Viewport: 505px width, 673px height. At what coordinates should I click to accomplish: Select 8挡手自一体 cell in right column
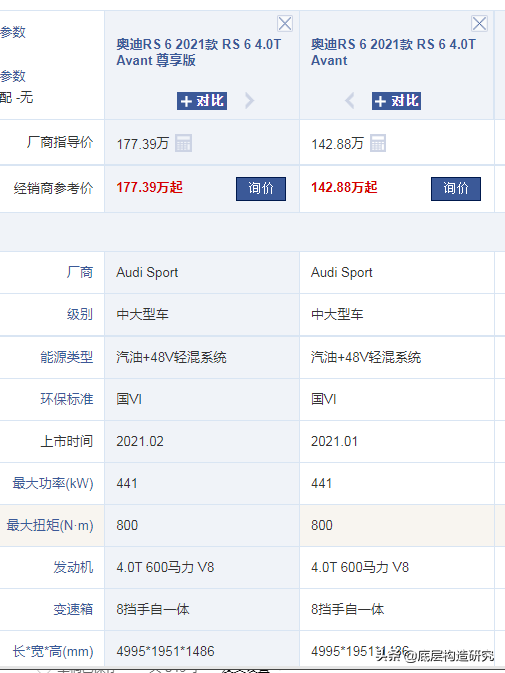point(348,609)
